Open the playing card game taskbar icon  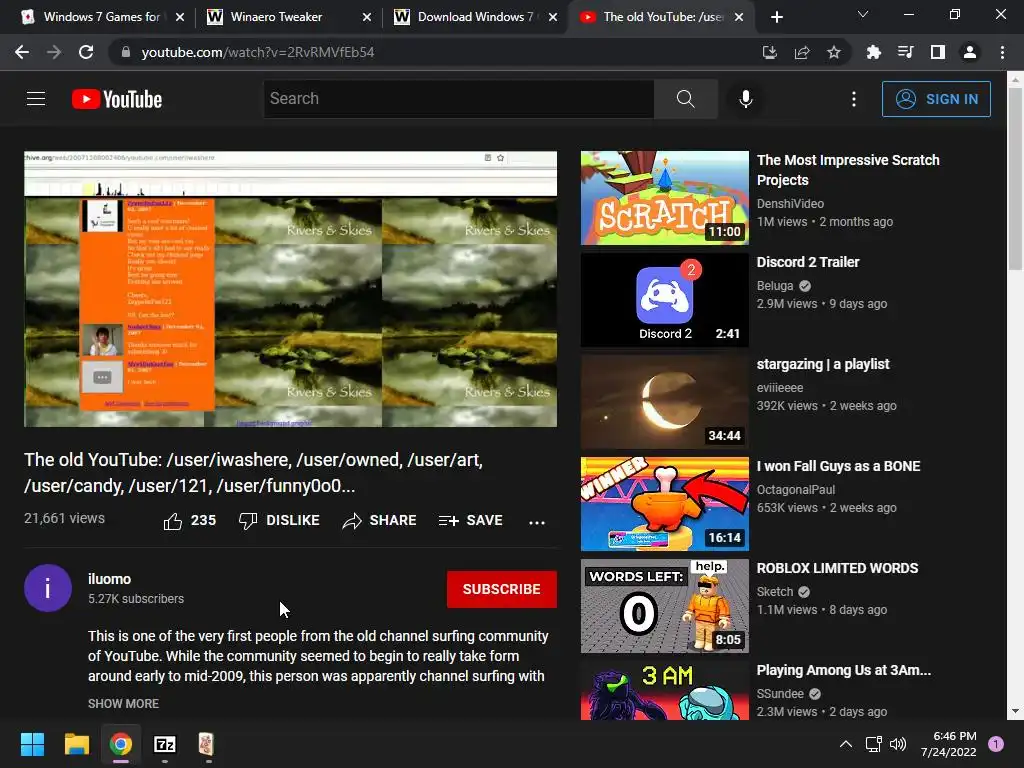click(x=206, y=744)
